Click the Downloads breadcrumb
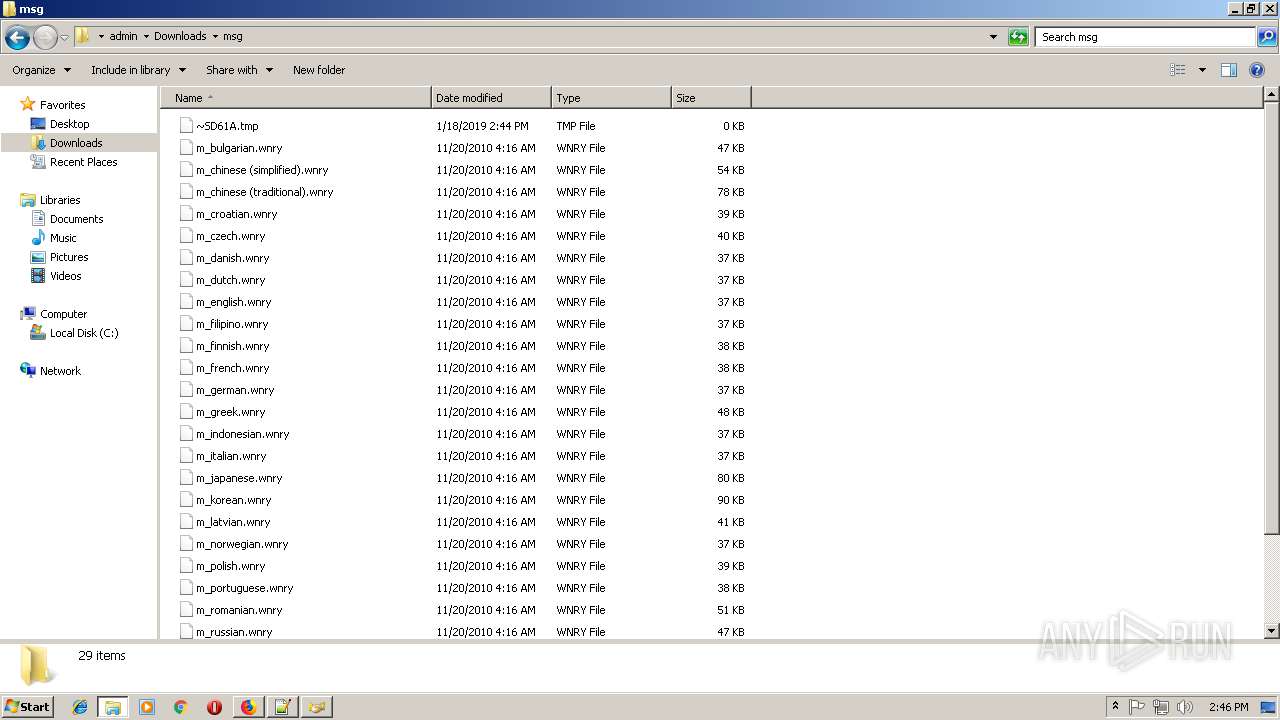This screenshot has height=720, width=1280. tap(180, 36)
